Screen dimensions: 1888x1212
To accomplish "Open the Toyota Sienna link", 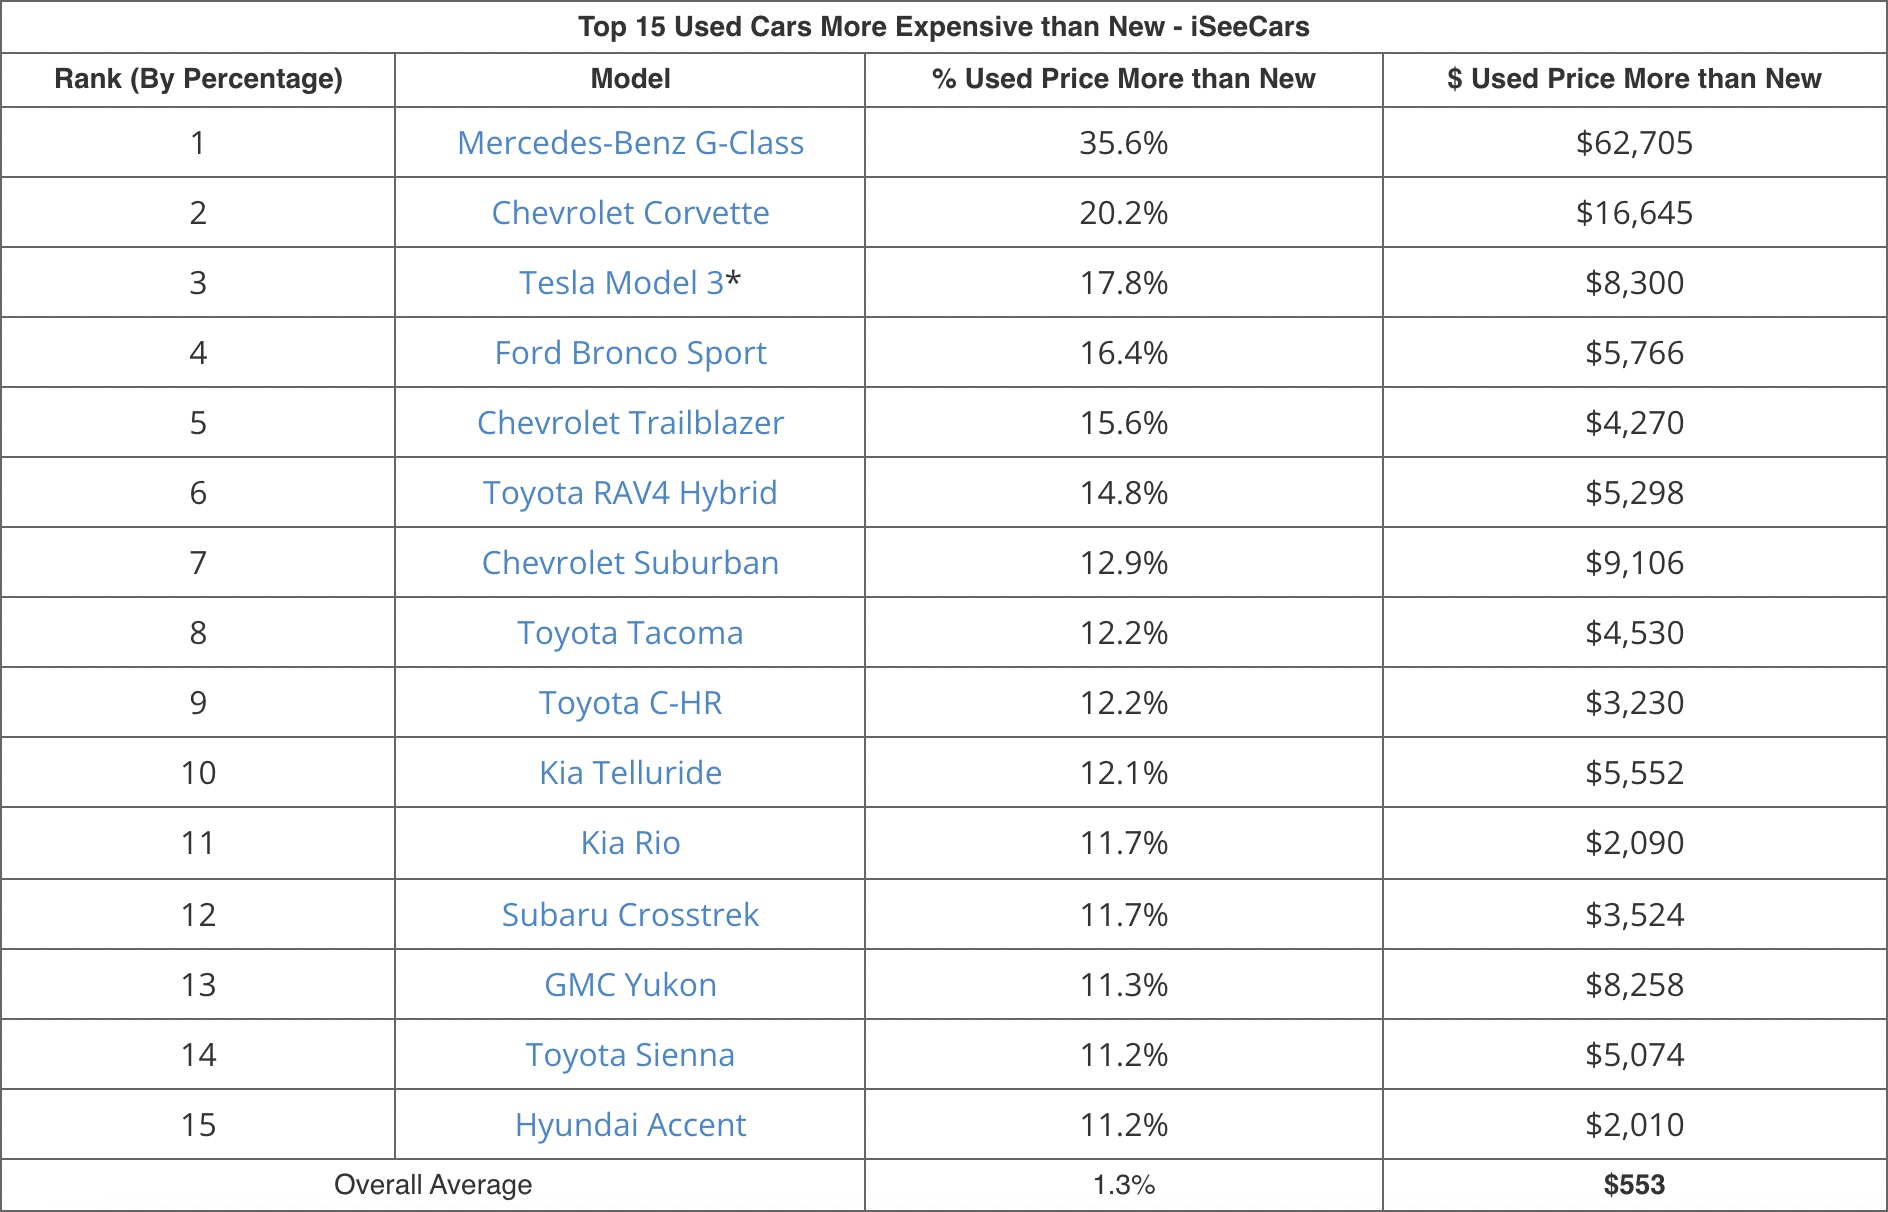I will coord(630,1055).
